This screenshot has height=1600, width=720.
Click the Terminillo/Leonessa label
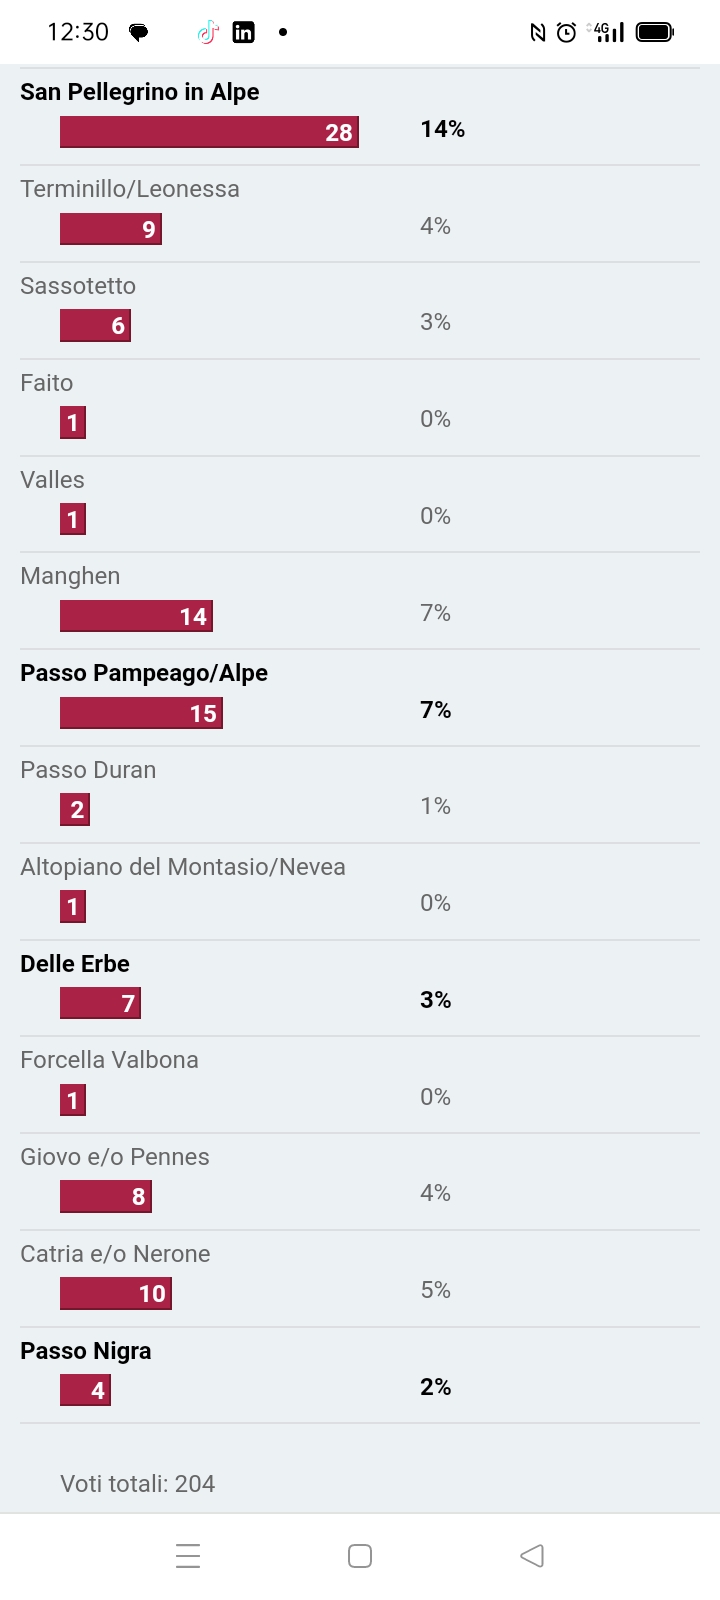point(130,189)
